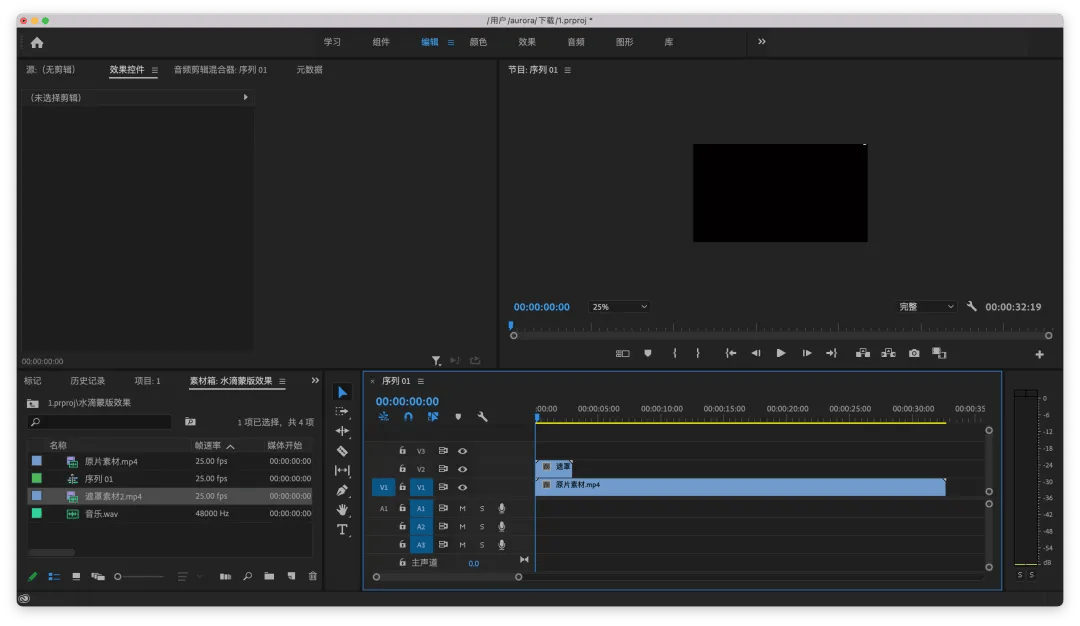Toggle Snap in the timeline
The width and height of the screenshot is (1080, 626).
(408, 417)
